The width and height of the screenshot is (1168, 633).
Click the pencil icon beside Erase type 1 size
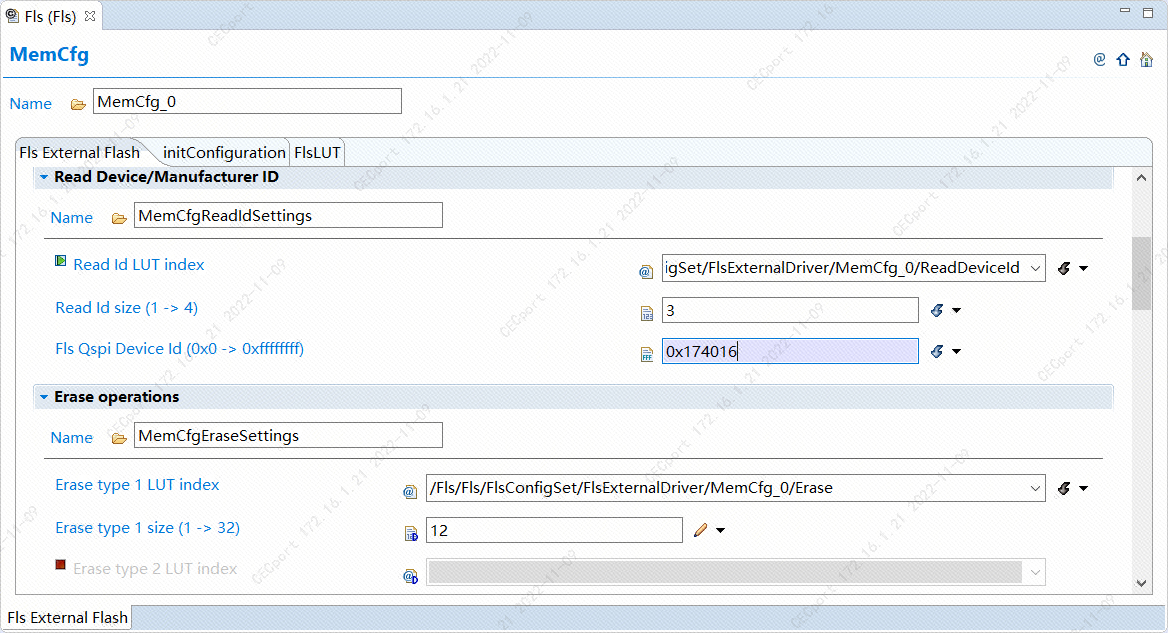700,530
